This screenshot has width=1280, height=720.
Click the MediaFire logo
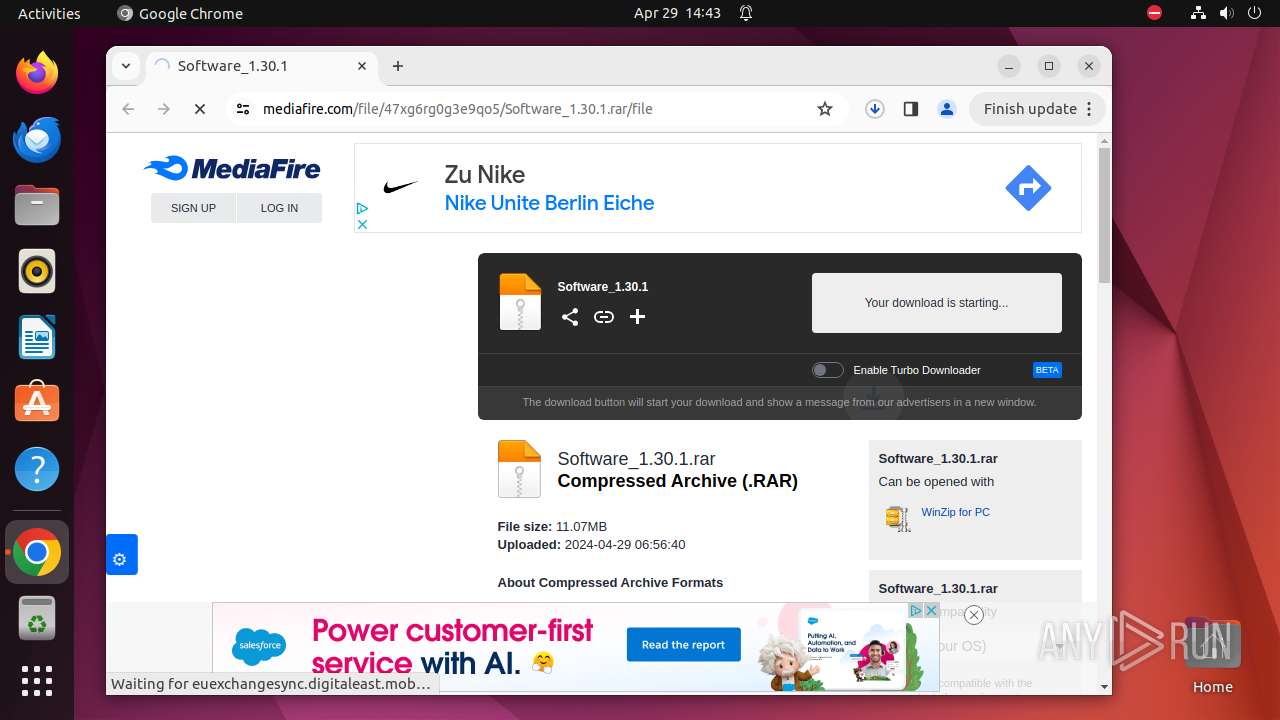click(232, 168)
